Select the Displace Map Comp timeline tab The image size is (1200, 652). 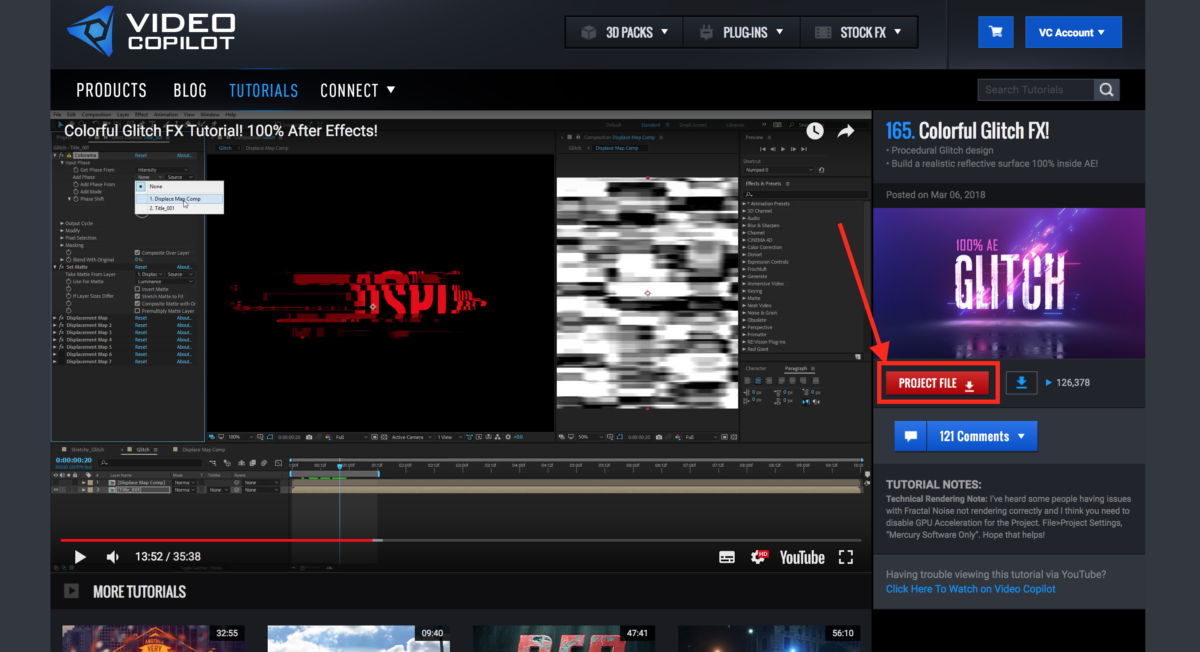(205, 450)
